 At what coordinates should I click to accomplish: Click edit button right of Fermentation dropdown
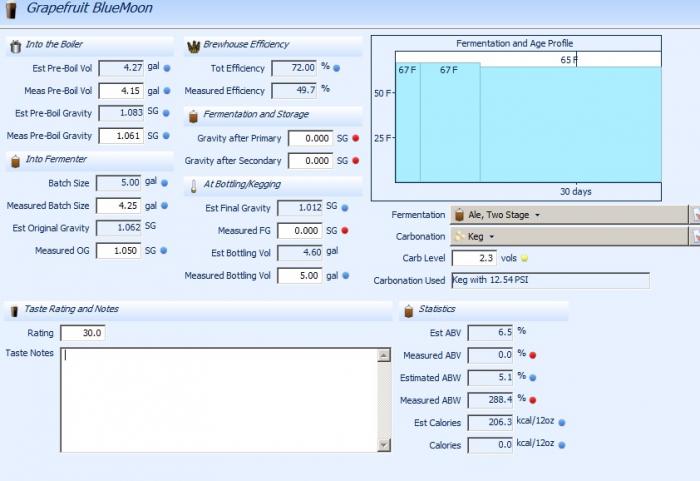pos(695,215)
